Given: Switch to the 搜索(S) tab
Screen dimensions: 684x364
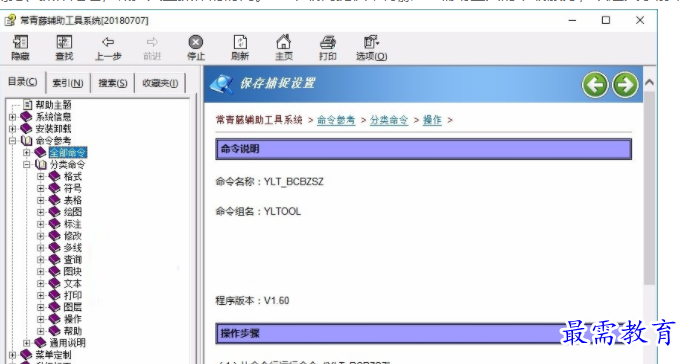Looking at the screenshot, I should point(113,83).
